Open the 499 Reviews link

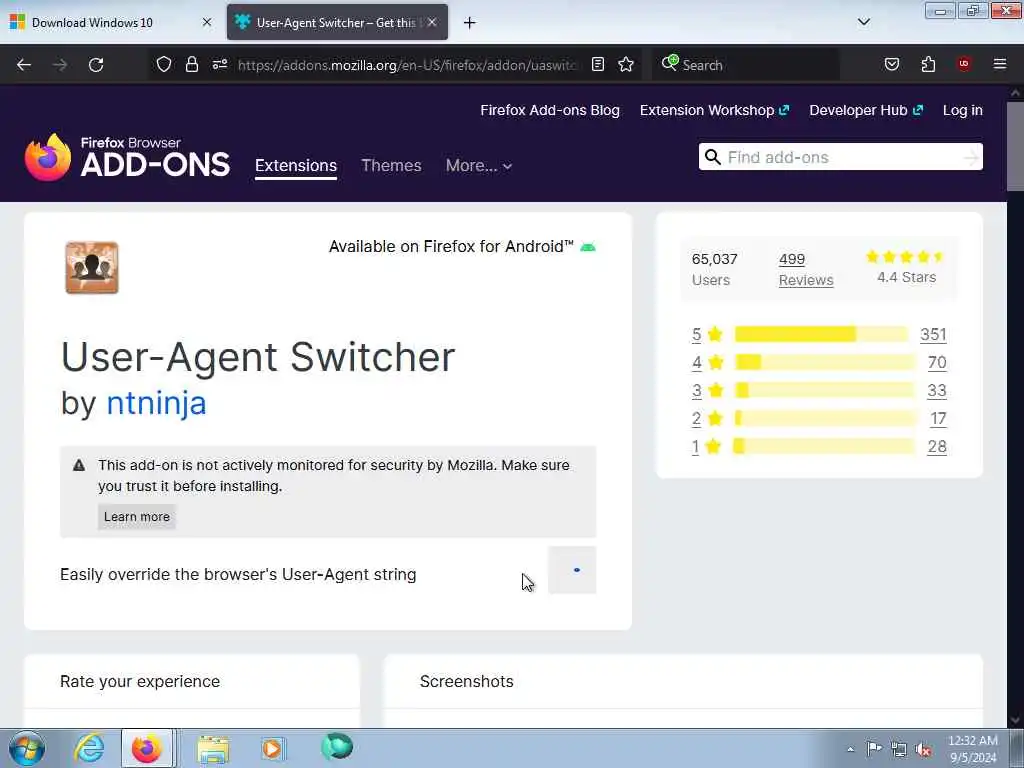[806, 269]
